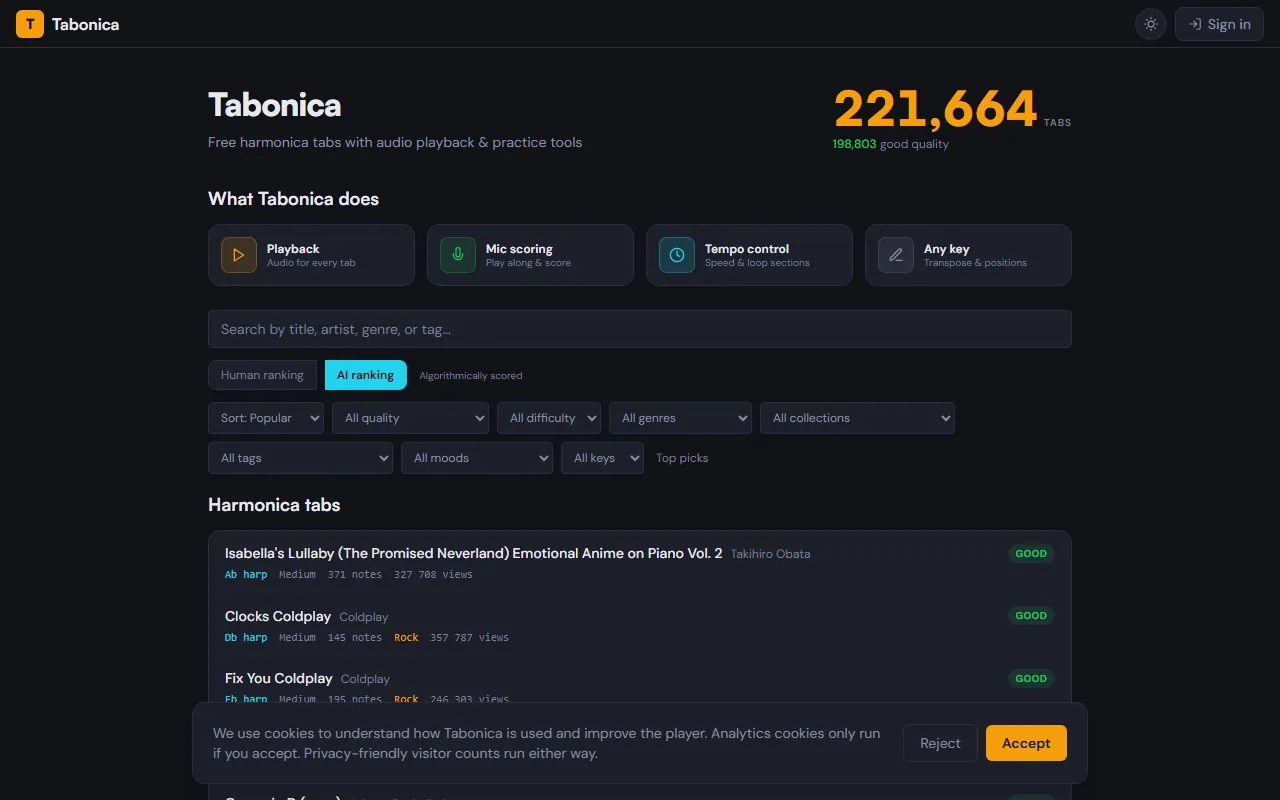Expand the All keys dropdown

602,458
